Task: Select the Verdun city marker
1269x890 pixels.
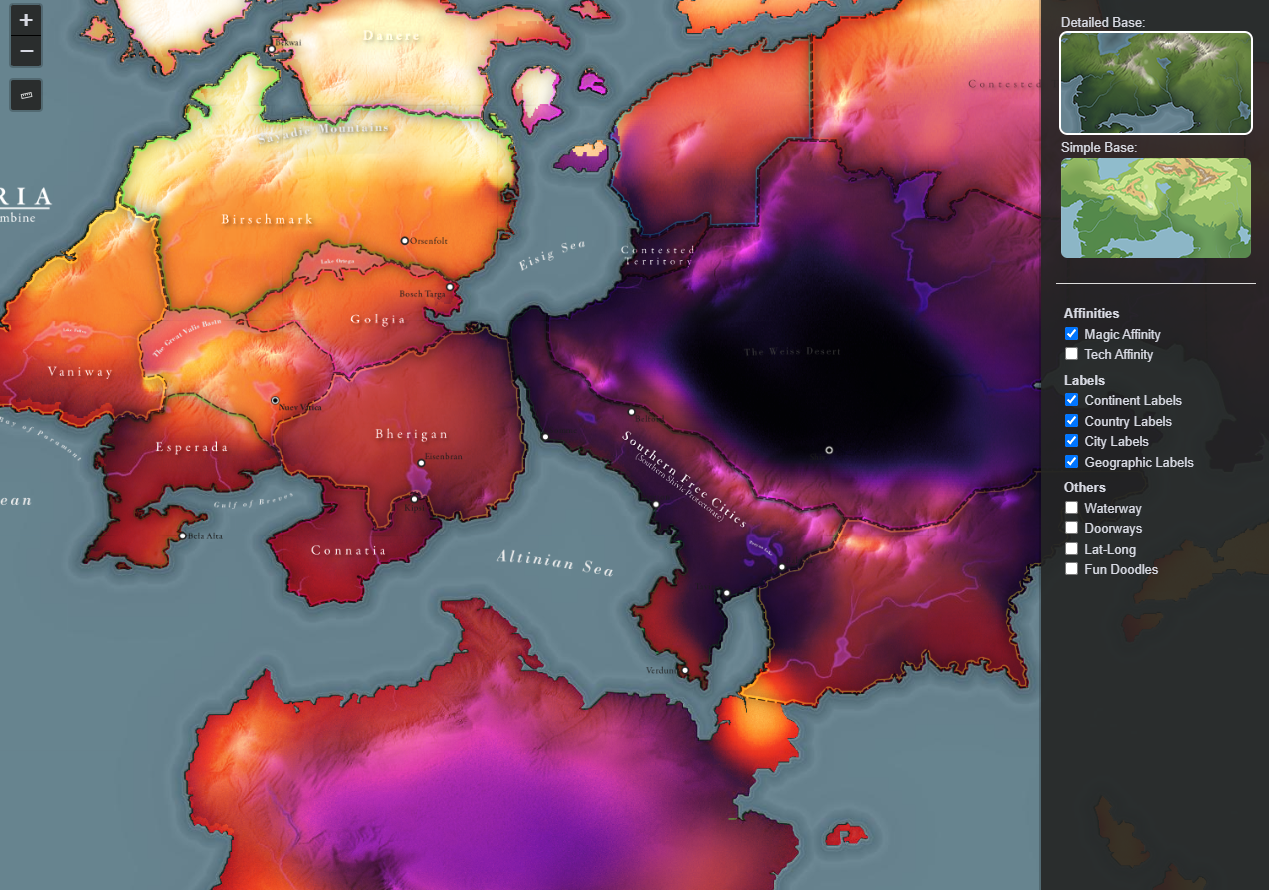Action: click(x=683, y=670)
